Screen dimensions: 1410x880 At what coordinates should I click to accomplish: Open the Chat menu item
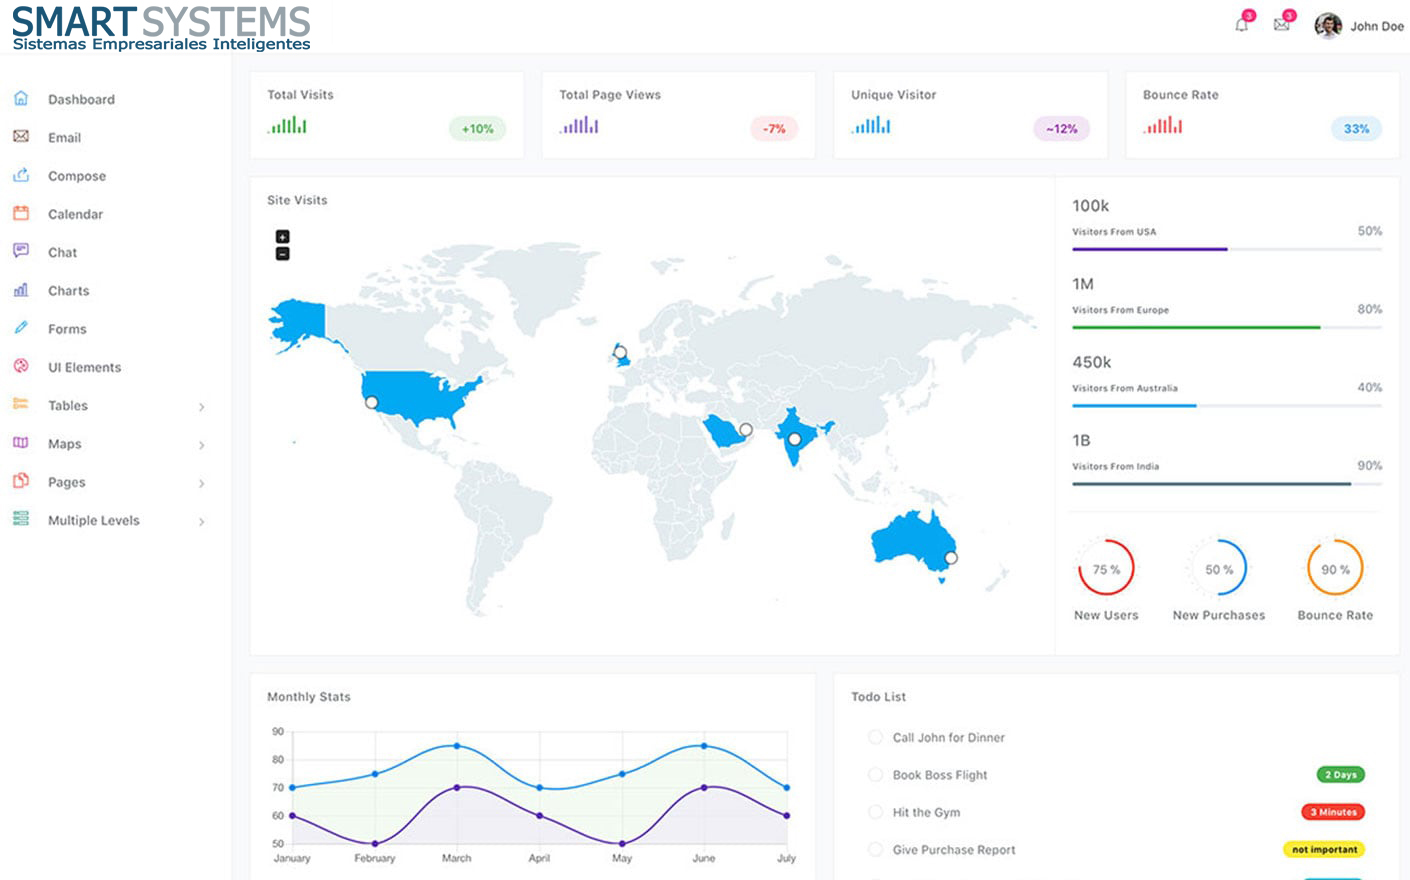(62, 252)
